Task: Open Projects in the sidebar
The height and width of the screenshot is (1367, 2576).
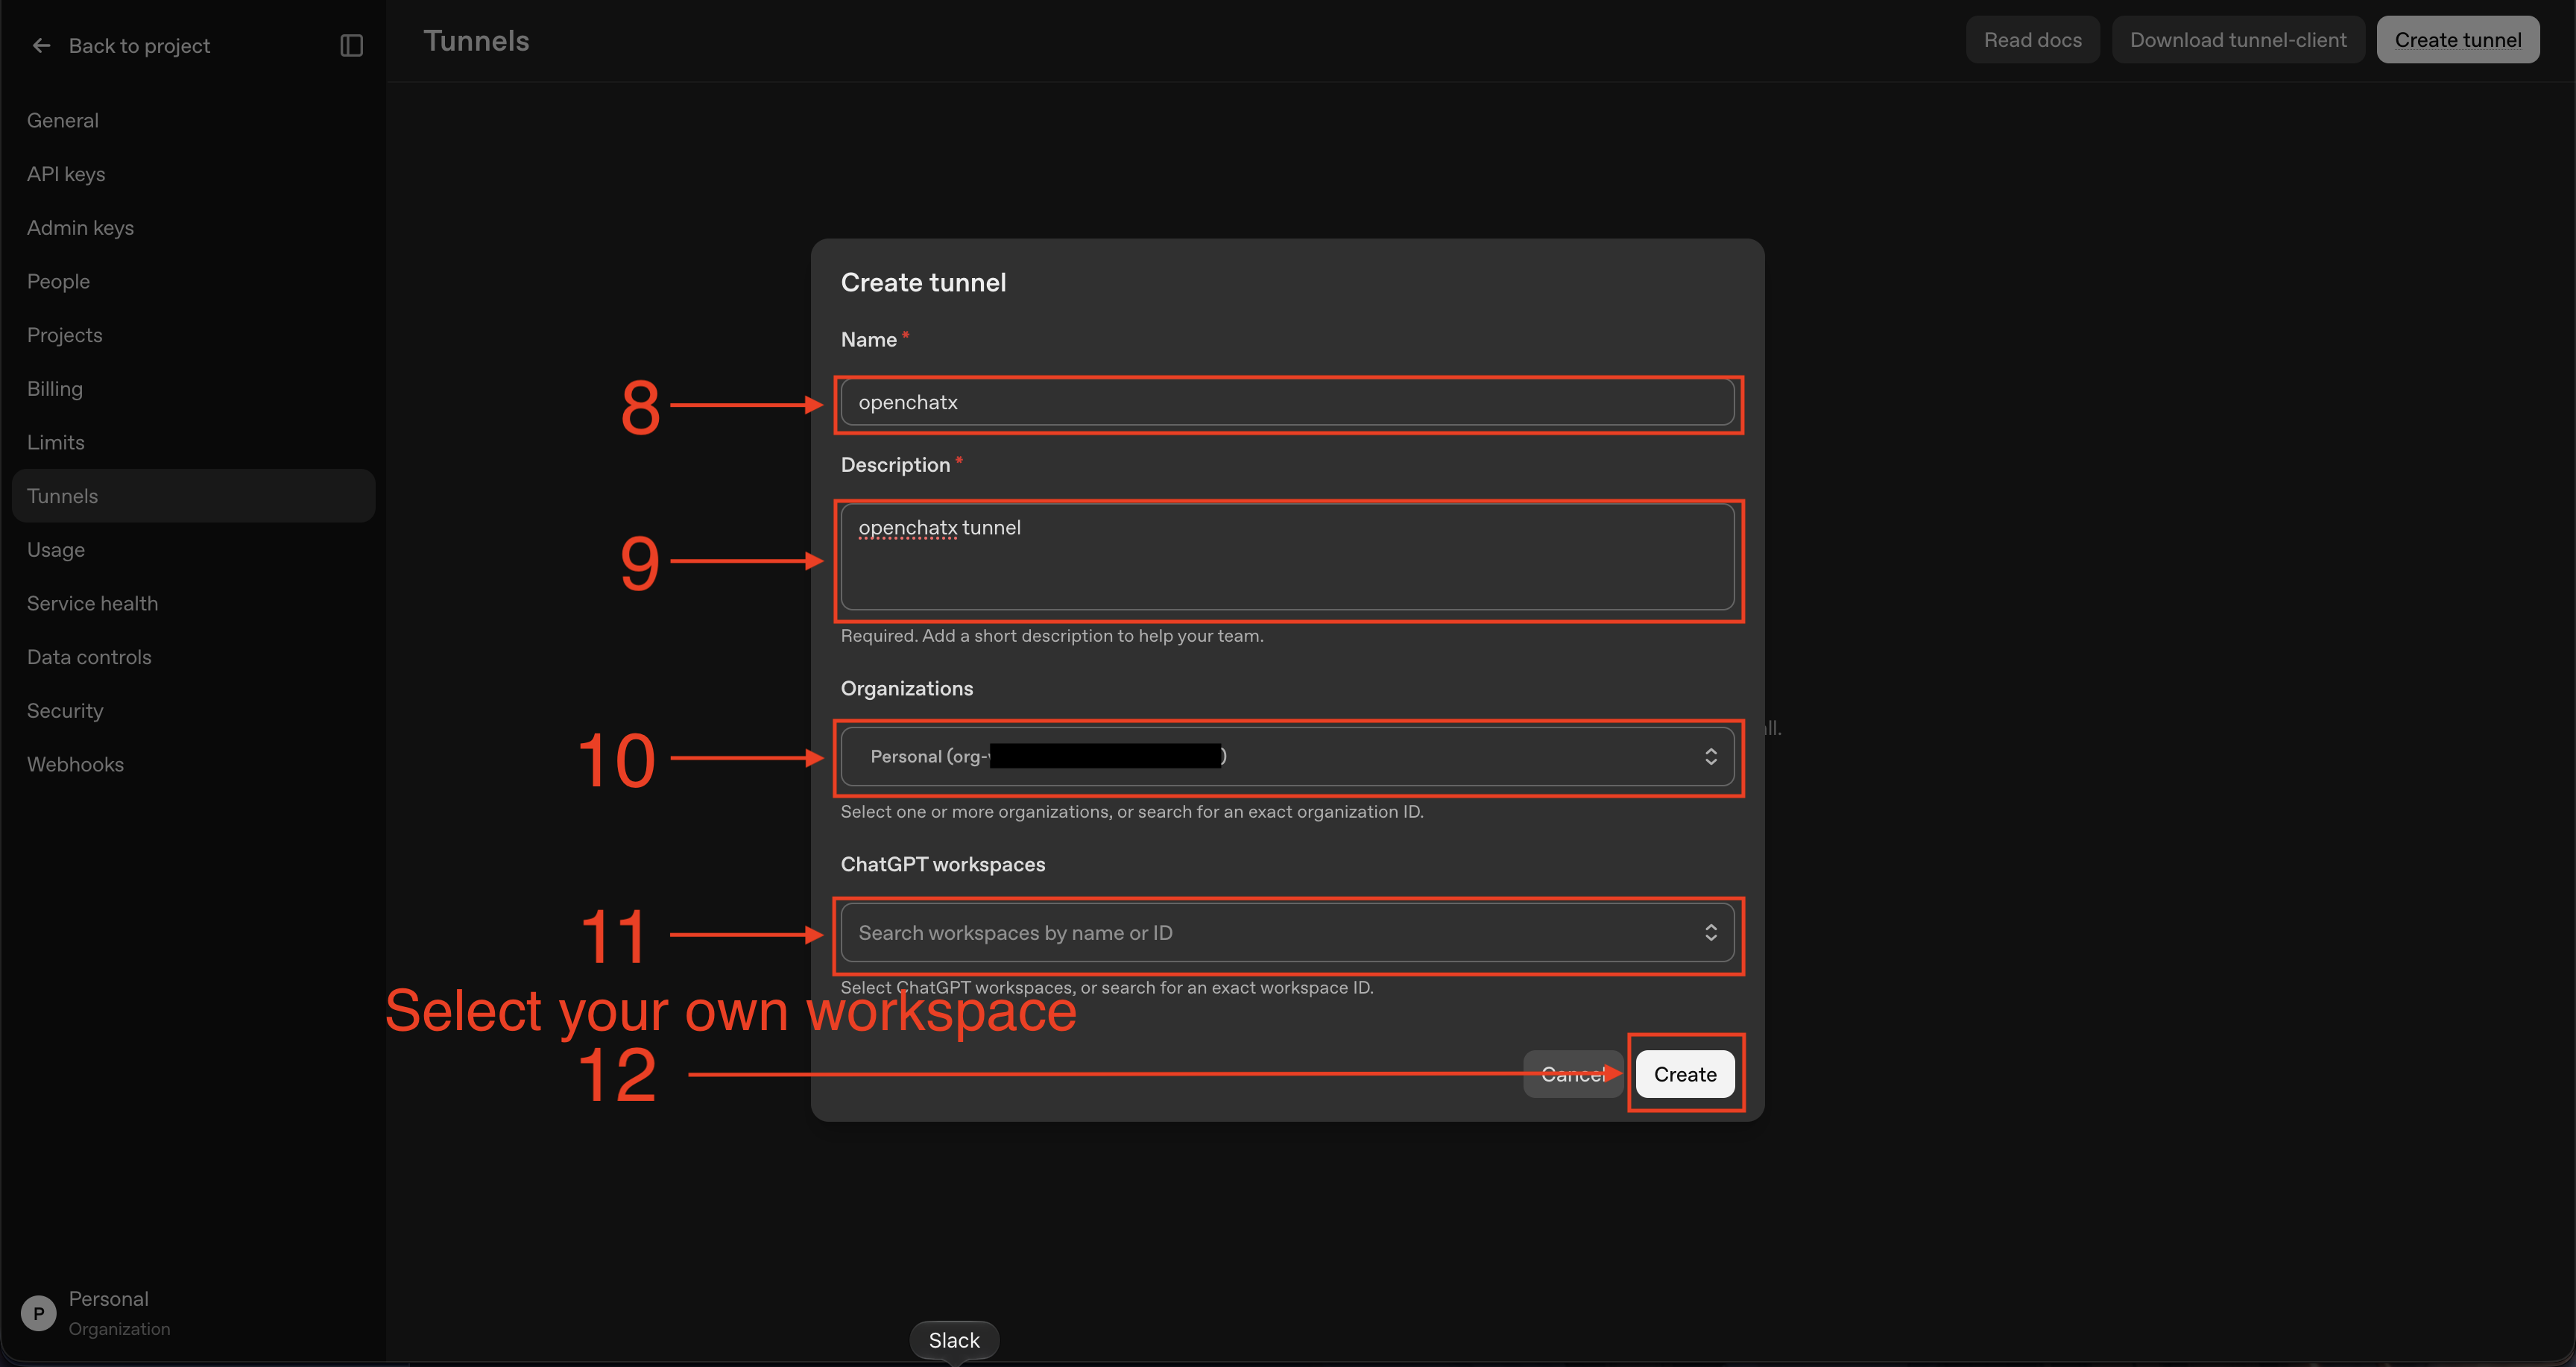Action: tap(65, 335)
